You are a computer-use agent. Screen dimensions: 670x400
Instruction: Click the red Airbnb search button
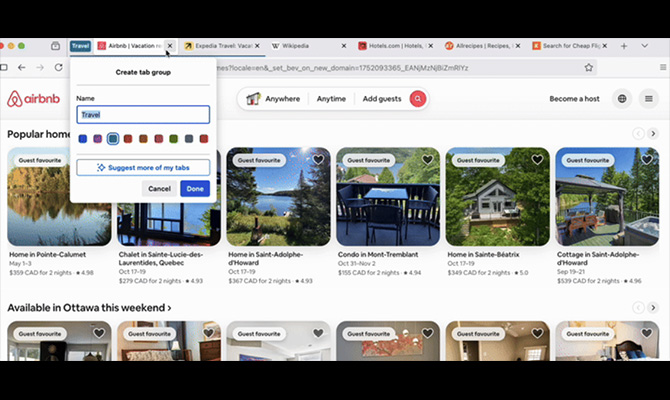(417, 99)
